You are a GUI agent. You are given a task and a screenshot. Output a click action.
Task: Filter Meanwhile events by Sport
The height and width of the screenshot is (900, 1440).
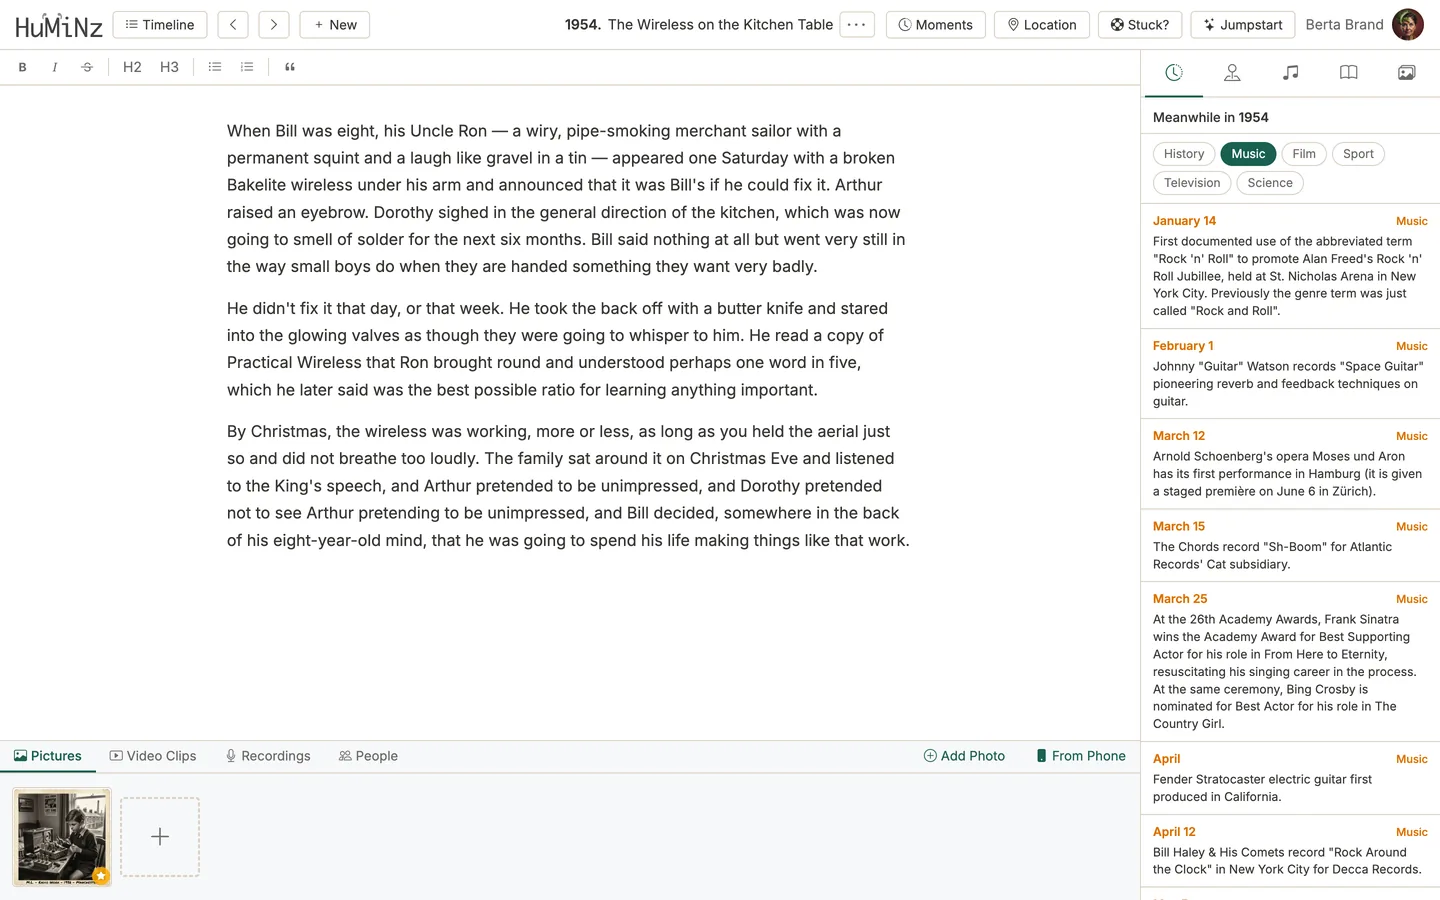[1358, 154]
